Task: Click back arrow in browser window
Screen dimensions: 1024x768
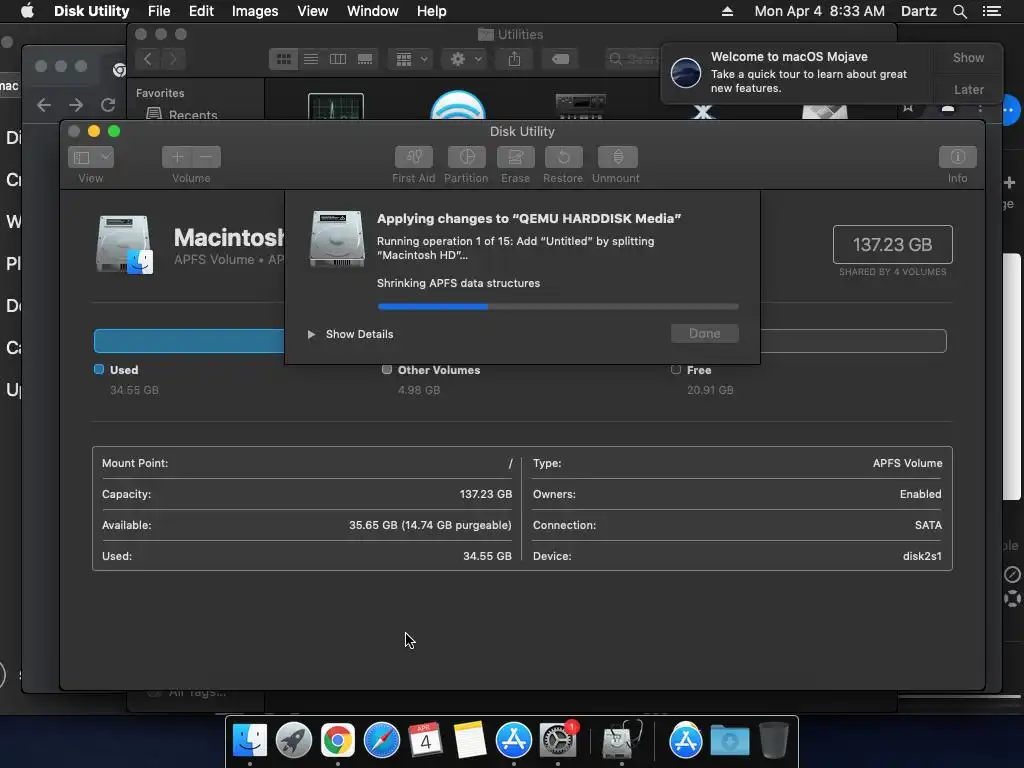Action: coord(44,104)
